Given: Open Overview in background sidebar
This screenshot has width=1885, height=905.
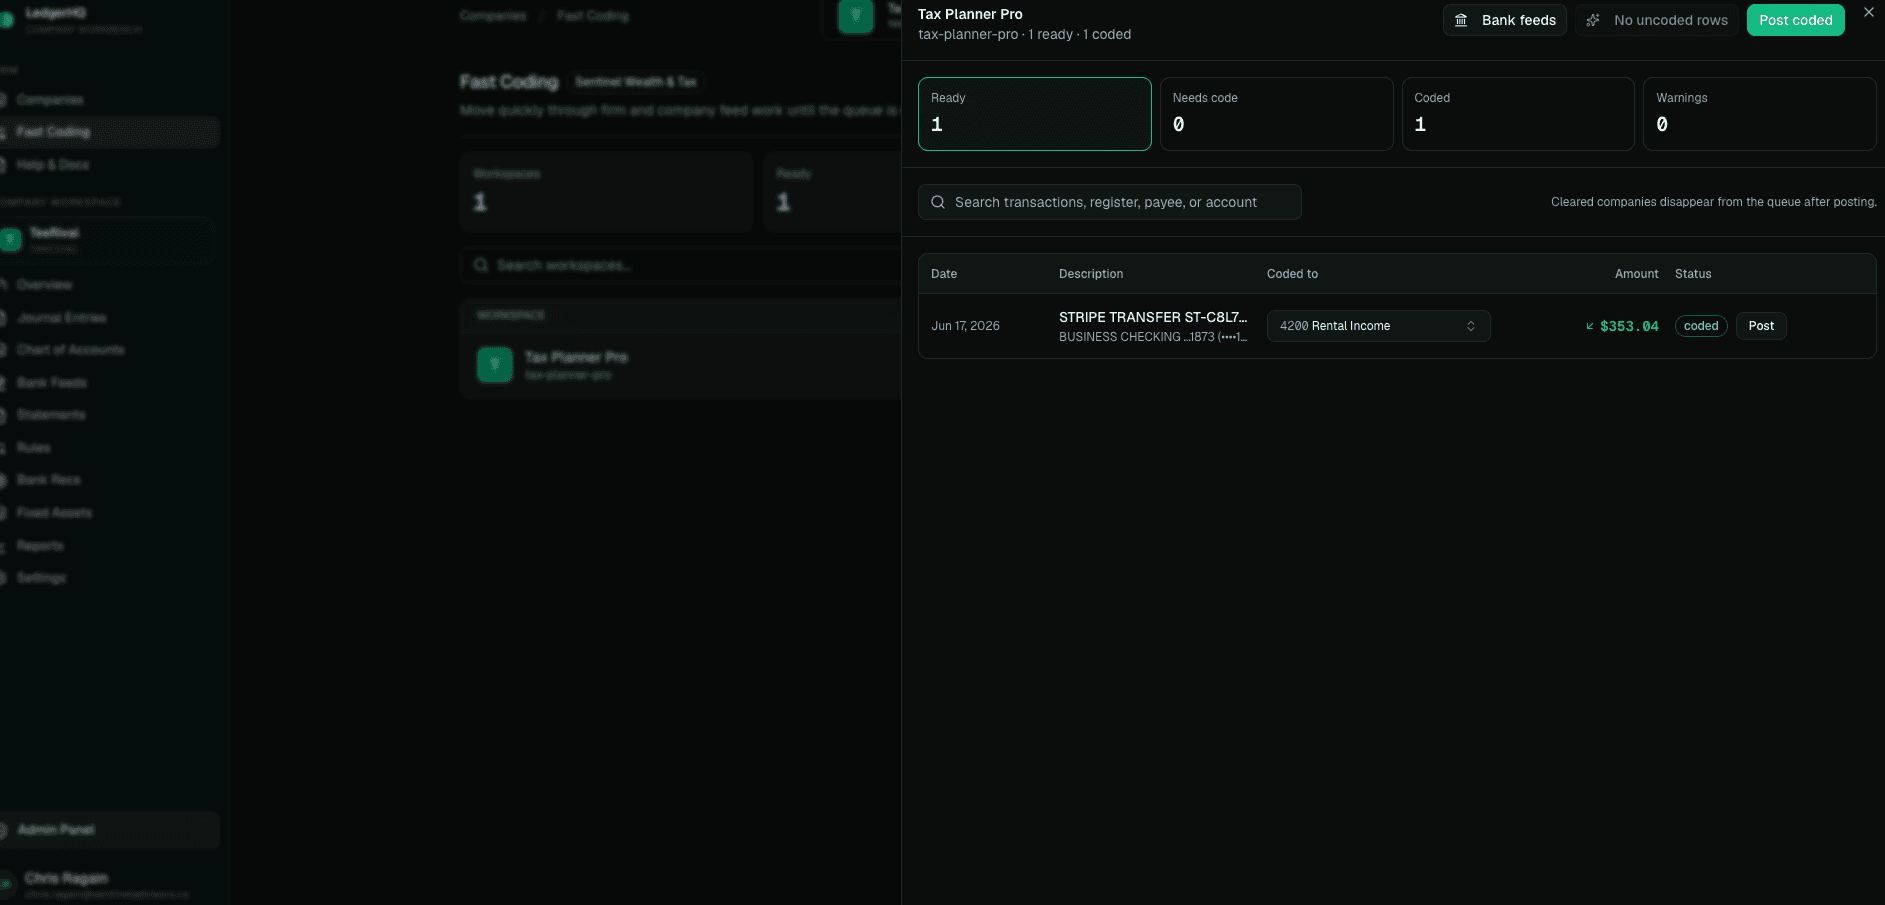Looking at the screenshot, I should click(44, 285).
